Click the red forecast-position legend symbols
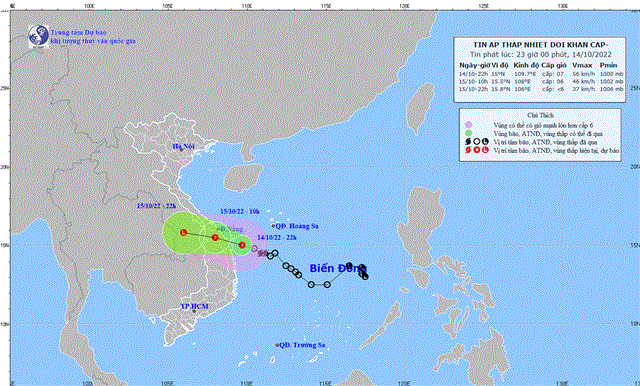Image resolution: width=640 pixels, height=386 pixels. tap(476, 150)
